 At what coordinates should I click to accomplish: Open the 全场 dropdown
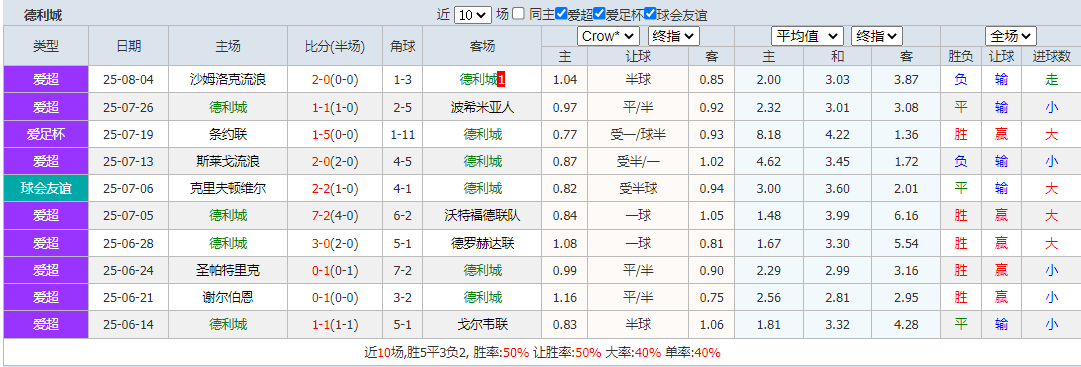[1011, 37]
